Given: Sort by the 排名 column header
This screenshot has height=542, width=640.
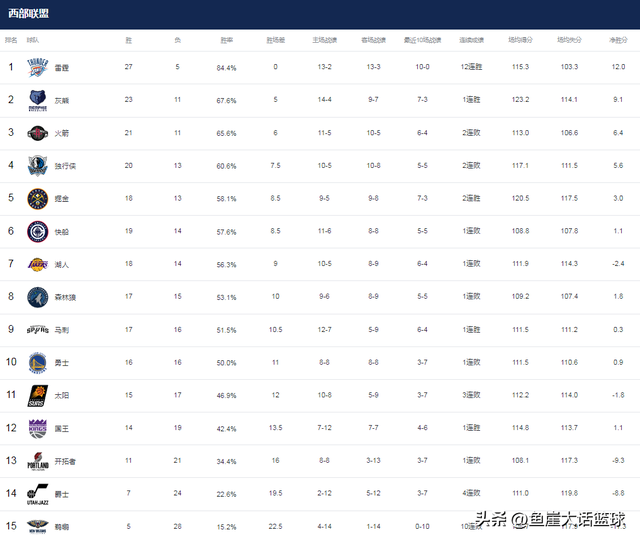Looking at the screenshot, I should [x=11, y=40].
